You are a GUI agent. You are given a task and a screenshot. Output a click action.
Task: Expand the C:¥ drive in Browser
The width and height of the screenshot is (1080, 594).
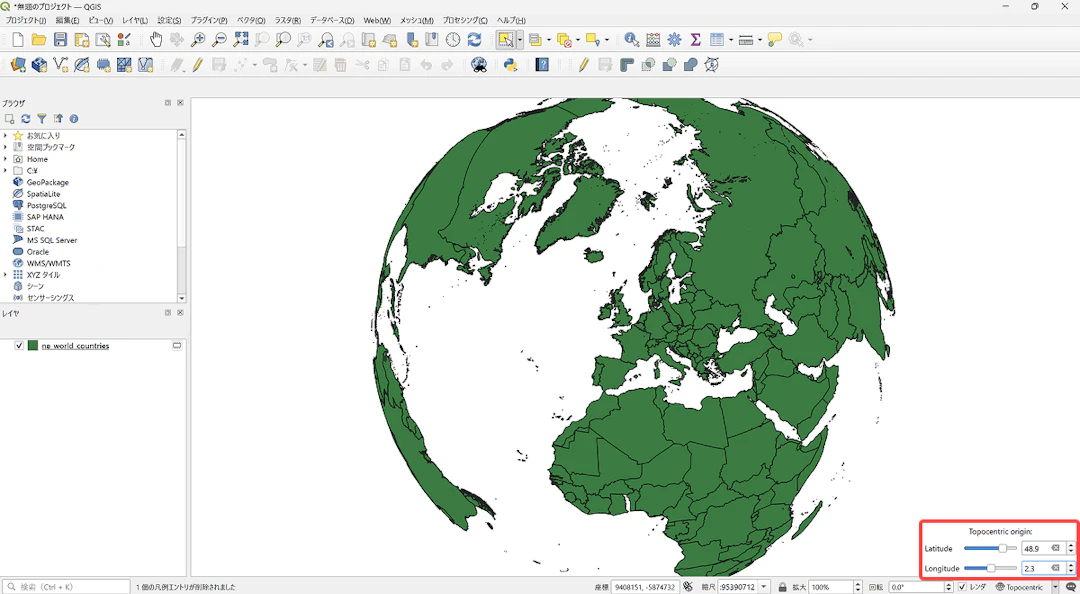[6, 170]
